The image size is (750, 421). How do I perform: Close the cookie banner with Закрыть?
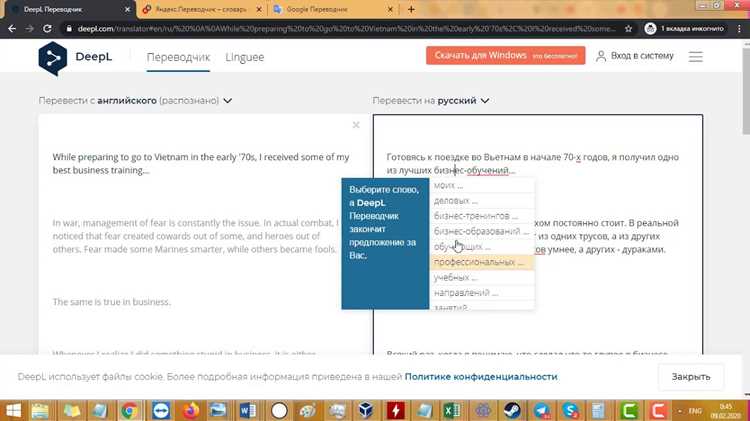pos(691,377)
